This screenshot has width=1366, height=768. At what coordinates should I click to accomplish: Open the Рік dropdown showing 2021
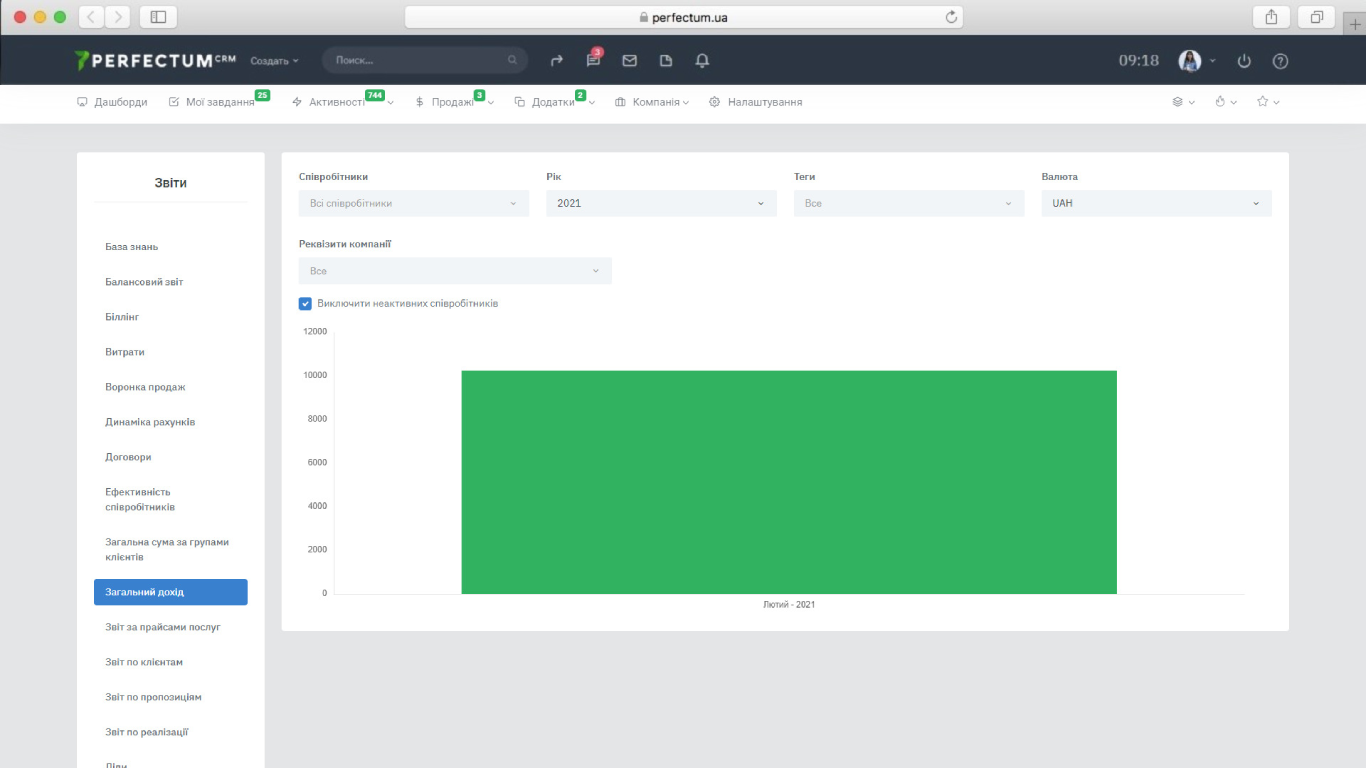661,203
